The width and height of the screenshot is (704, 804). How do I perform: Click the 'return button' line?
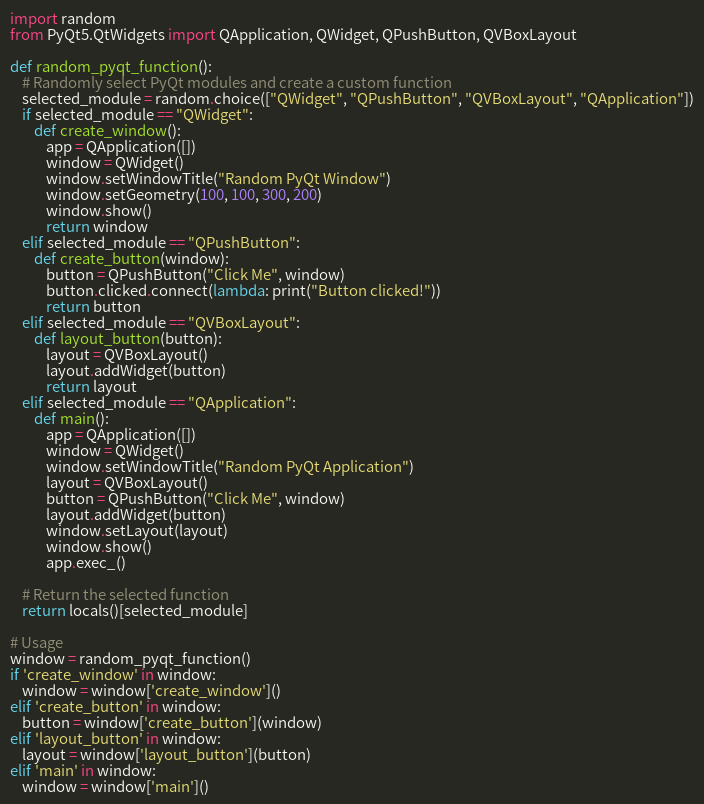pos(93,307)
